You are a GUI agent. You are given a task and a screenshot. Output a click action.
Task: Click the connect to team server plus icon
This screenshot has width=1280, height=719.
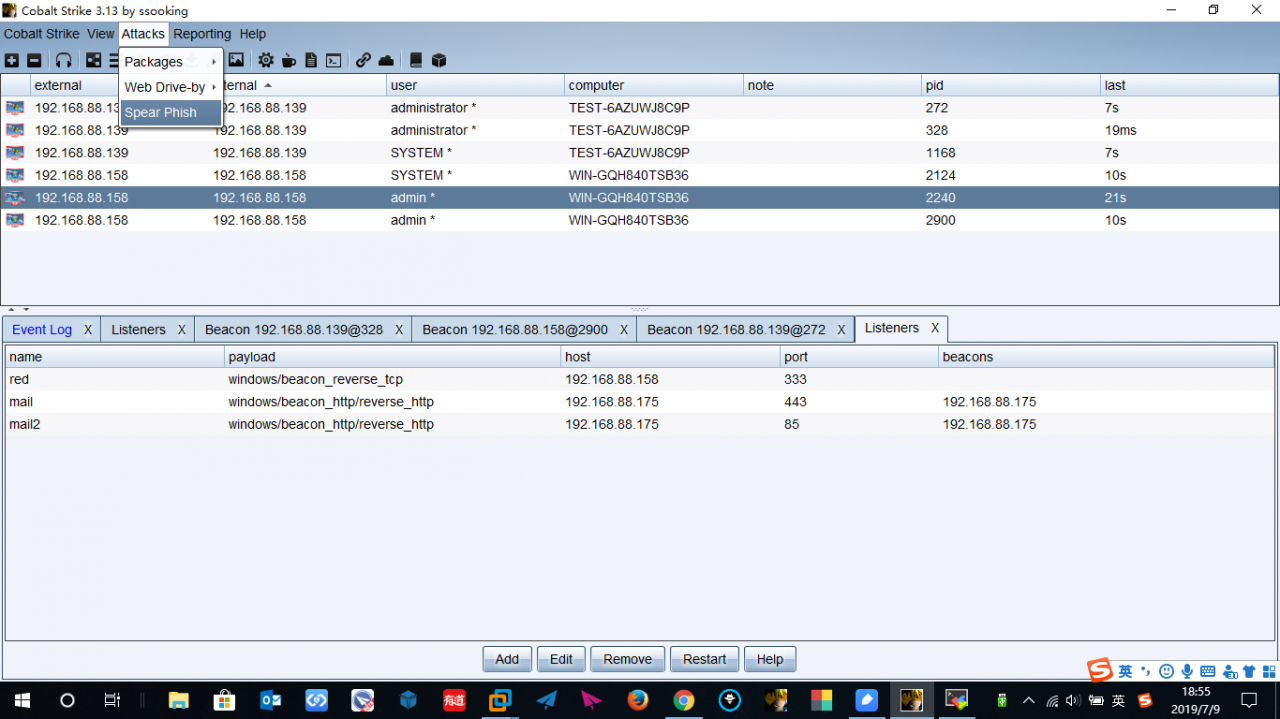tap(12, 61)
